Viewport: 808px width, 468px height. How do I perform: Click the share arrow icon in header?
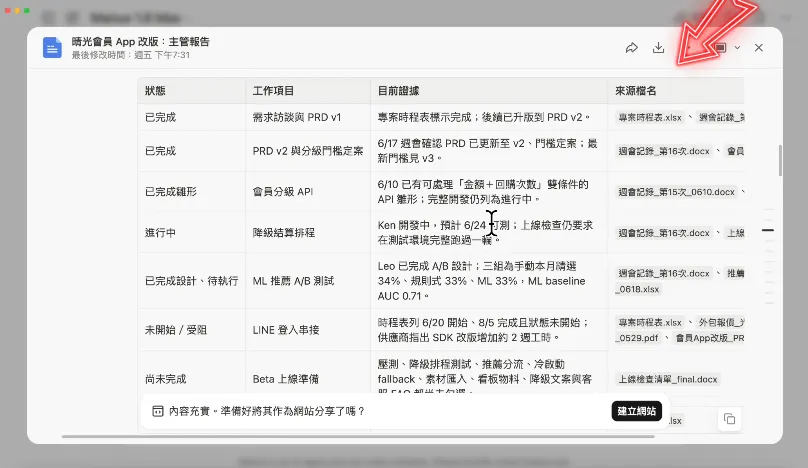pyautogui.click(x=632, y=48)
